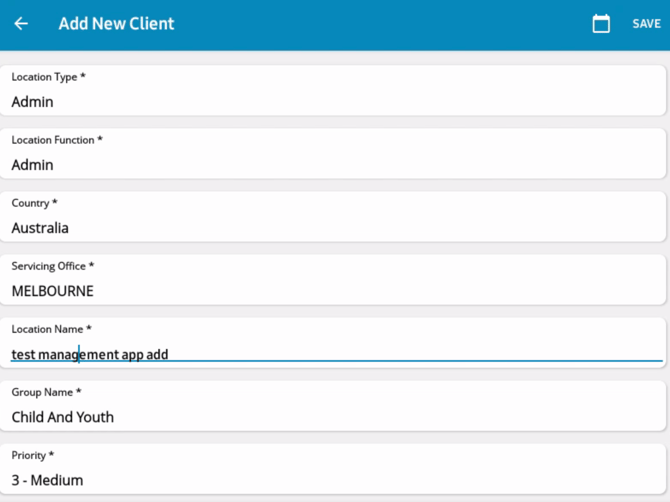Click the Location Type label
Image resolution: width=670 pixels, height=502 pixels.
[48, 77]
